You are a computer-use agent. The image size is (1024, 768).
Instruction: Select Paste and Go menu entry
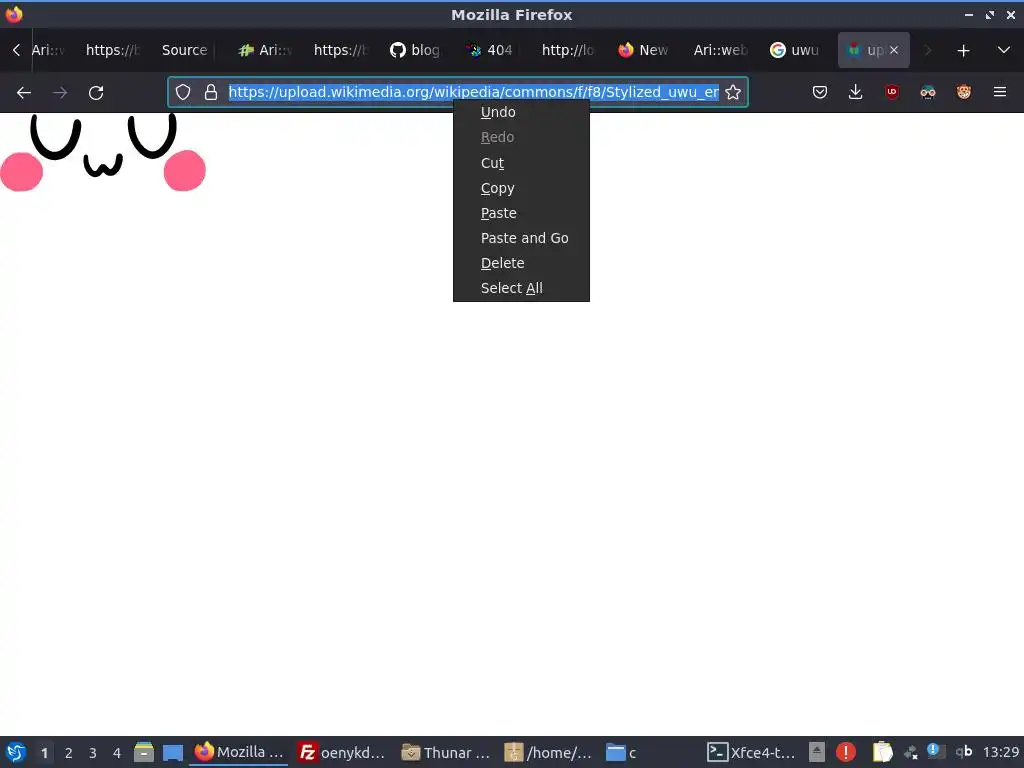point(521,238)
